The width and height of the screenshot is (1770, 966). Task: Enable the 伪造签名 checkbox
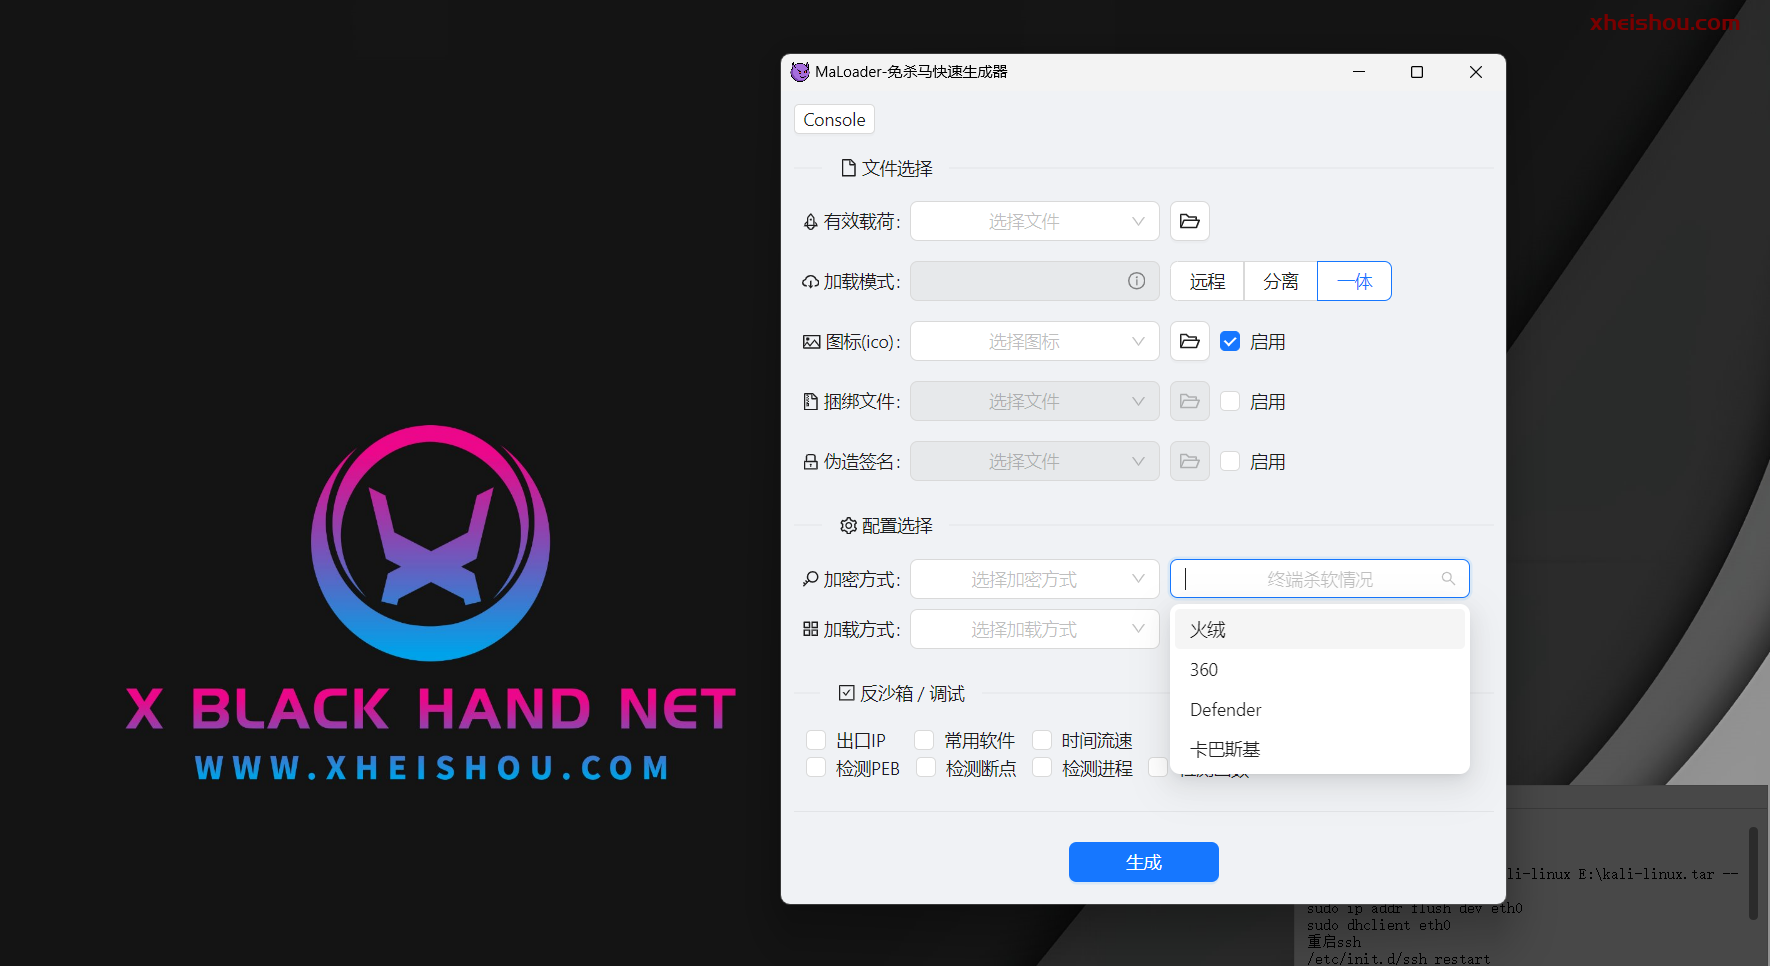click(x=1230, y=461)
